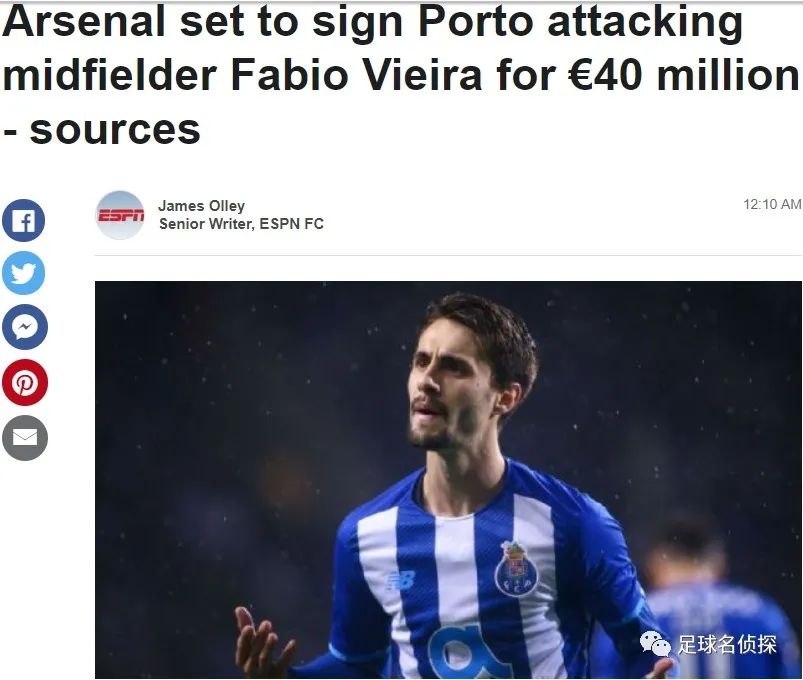Screen dimensions: 803x680
Task: Email the article using the envelope icon
Action: click(25, 438)
